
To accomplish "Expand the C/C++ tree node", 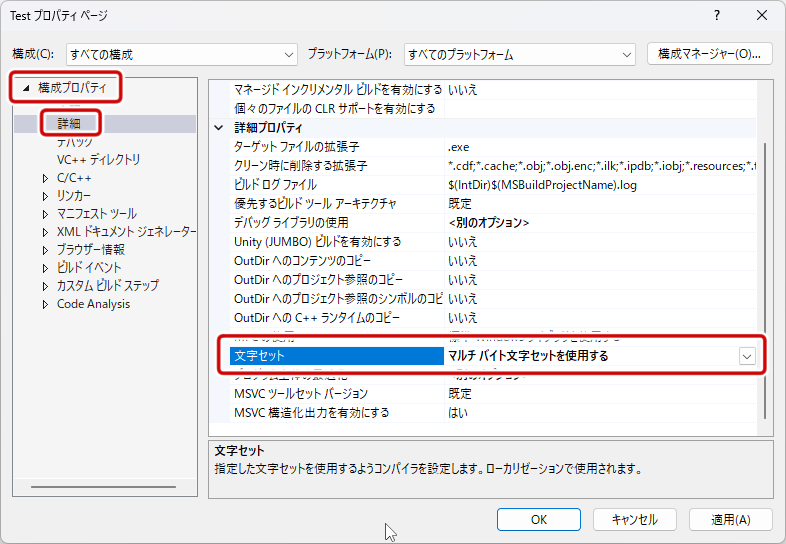I will [x=45, y=178].
